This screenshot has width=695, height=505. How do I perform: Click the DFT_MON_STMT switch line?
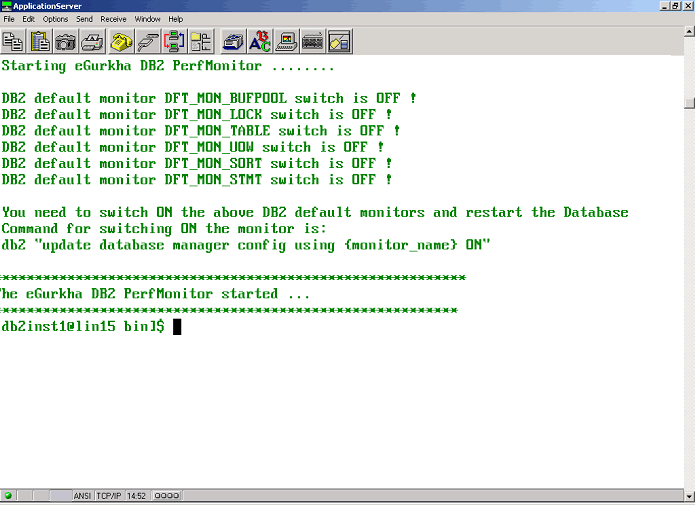coord(196,180)
